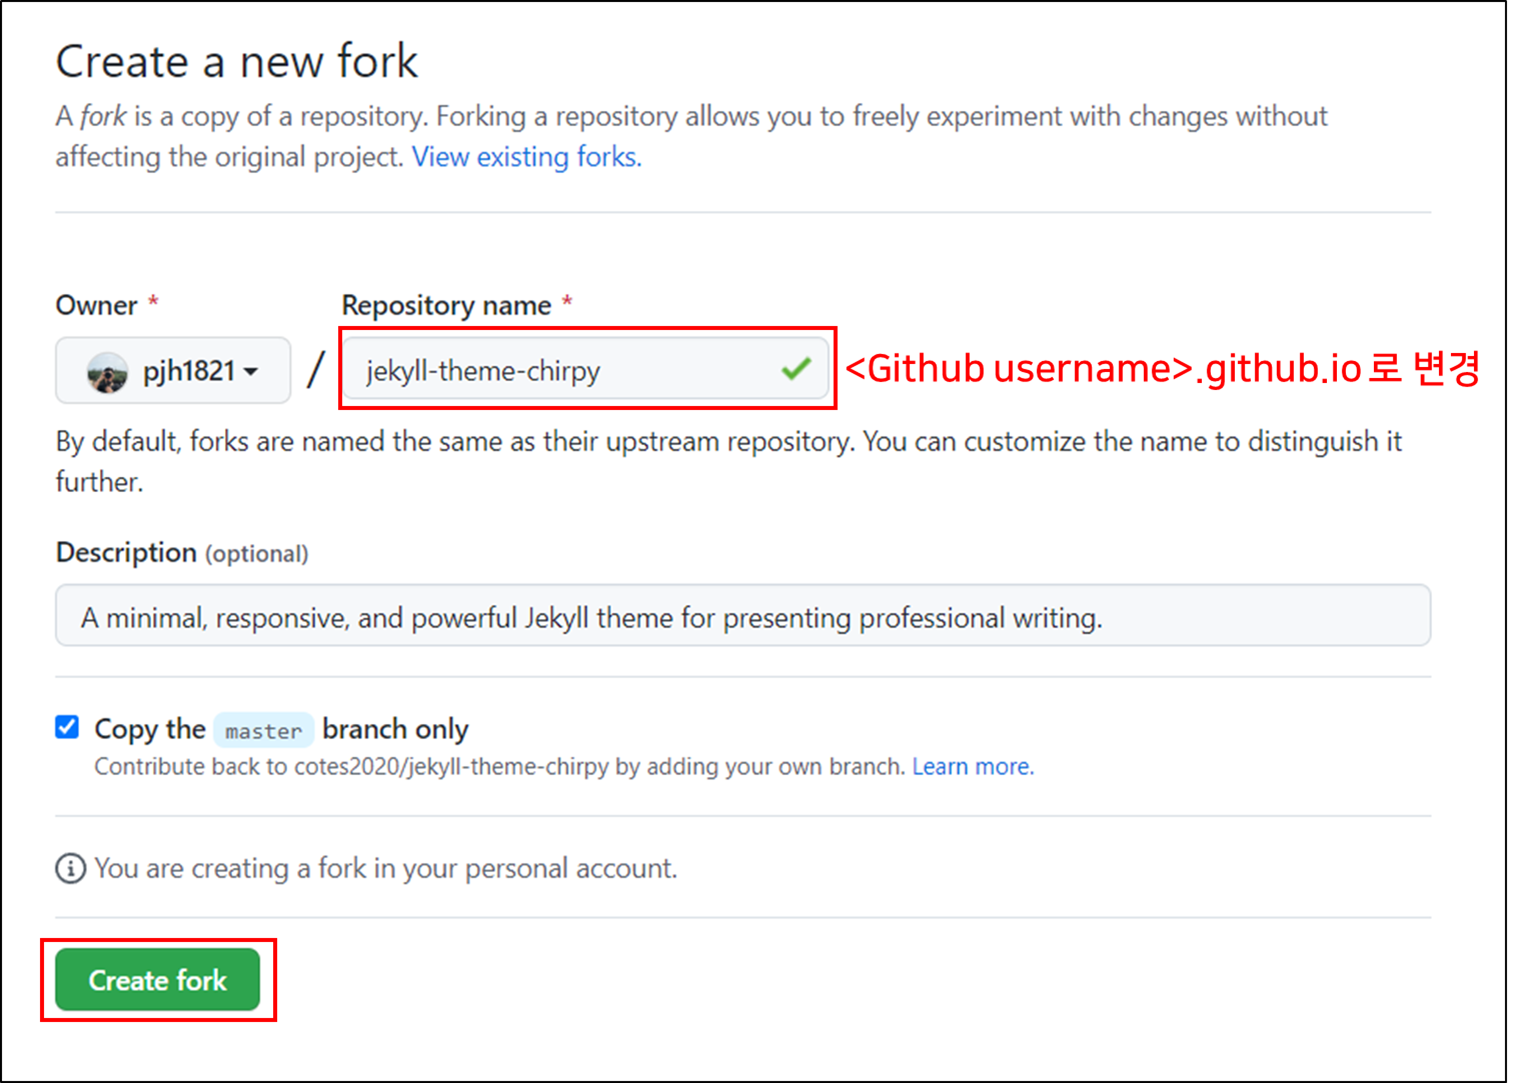Click the master branch badge

(x=263, y=730)
